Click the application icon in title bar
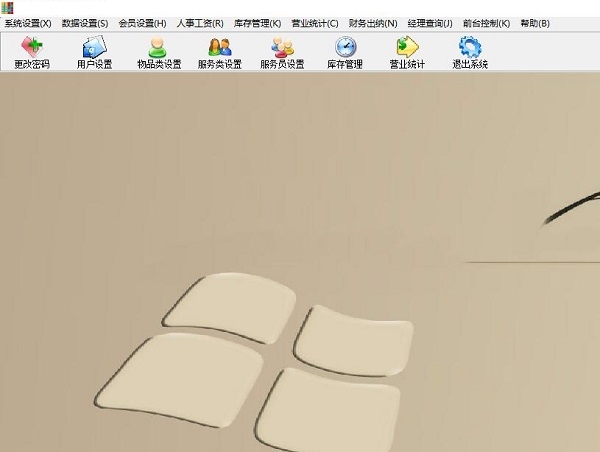Viewport: 600px width, 452px height. (x=7, y=8)
